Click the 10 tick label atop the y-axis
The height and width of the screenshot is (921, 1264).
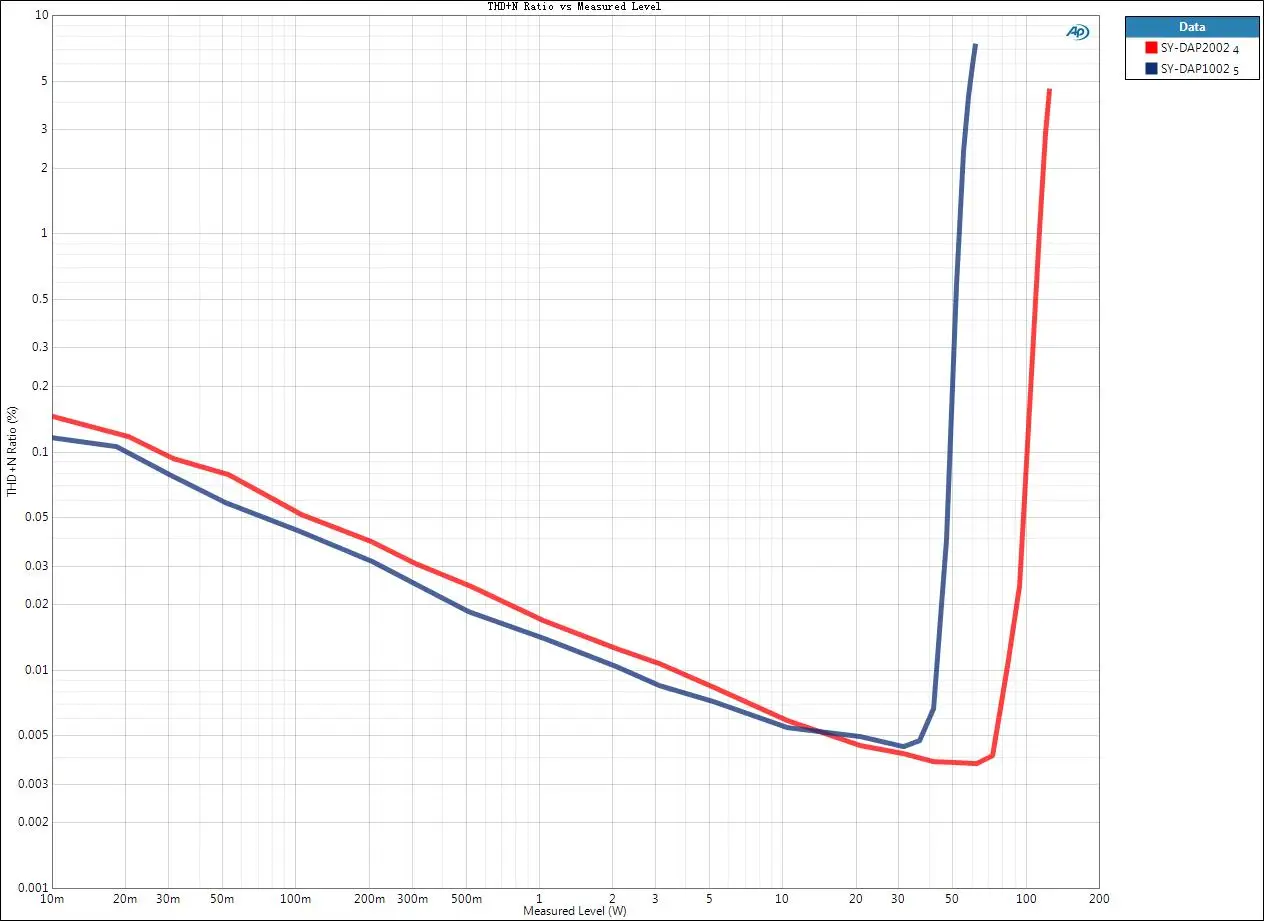40,15
